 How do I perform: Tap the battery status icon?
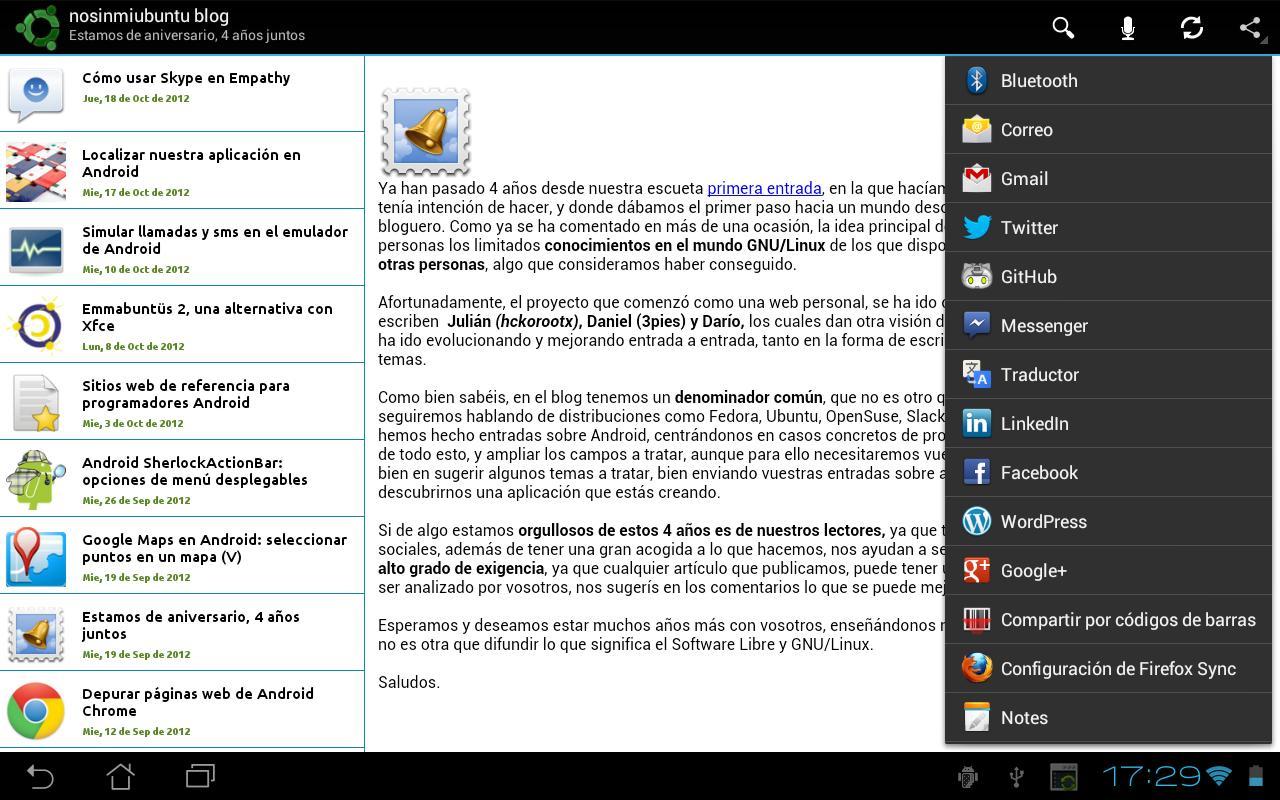pos(1256,776)
